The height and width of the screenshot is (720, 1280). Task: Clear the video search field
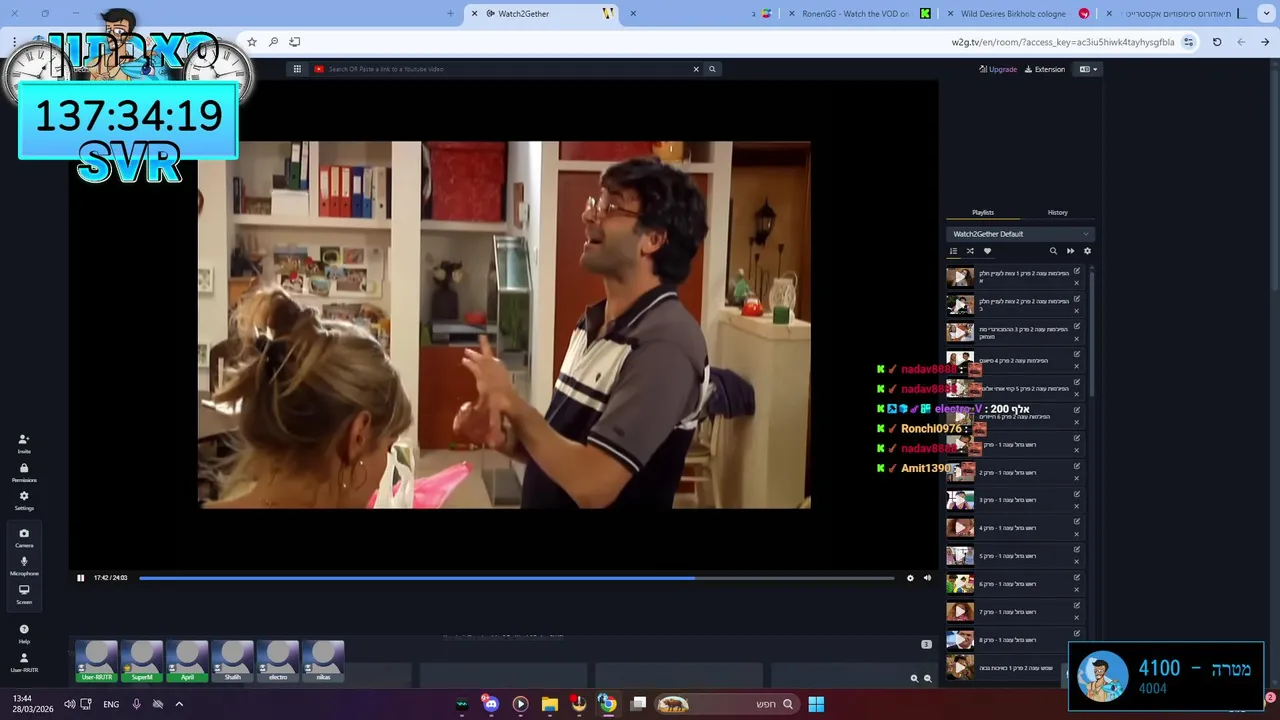(x=696, y=69)
